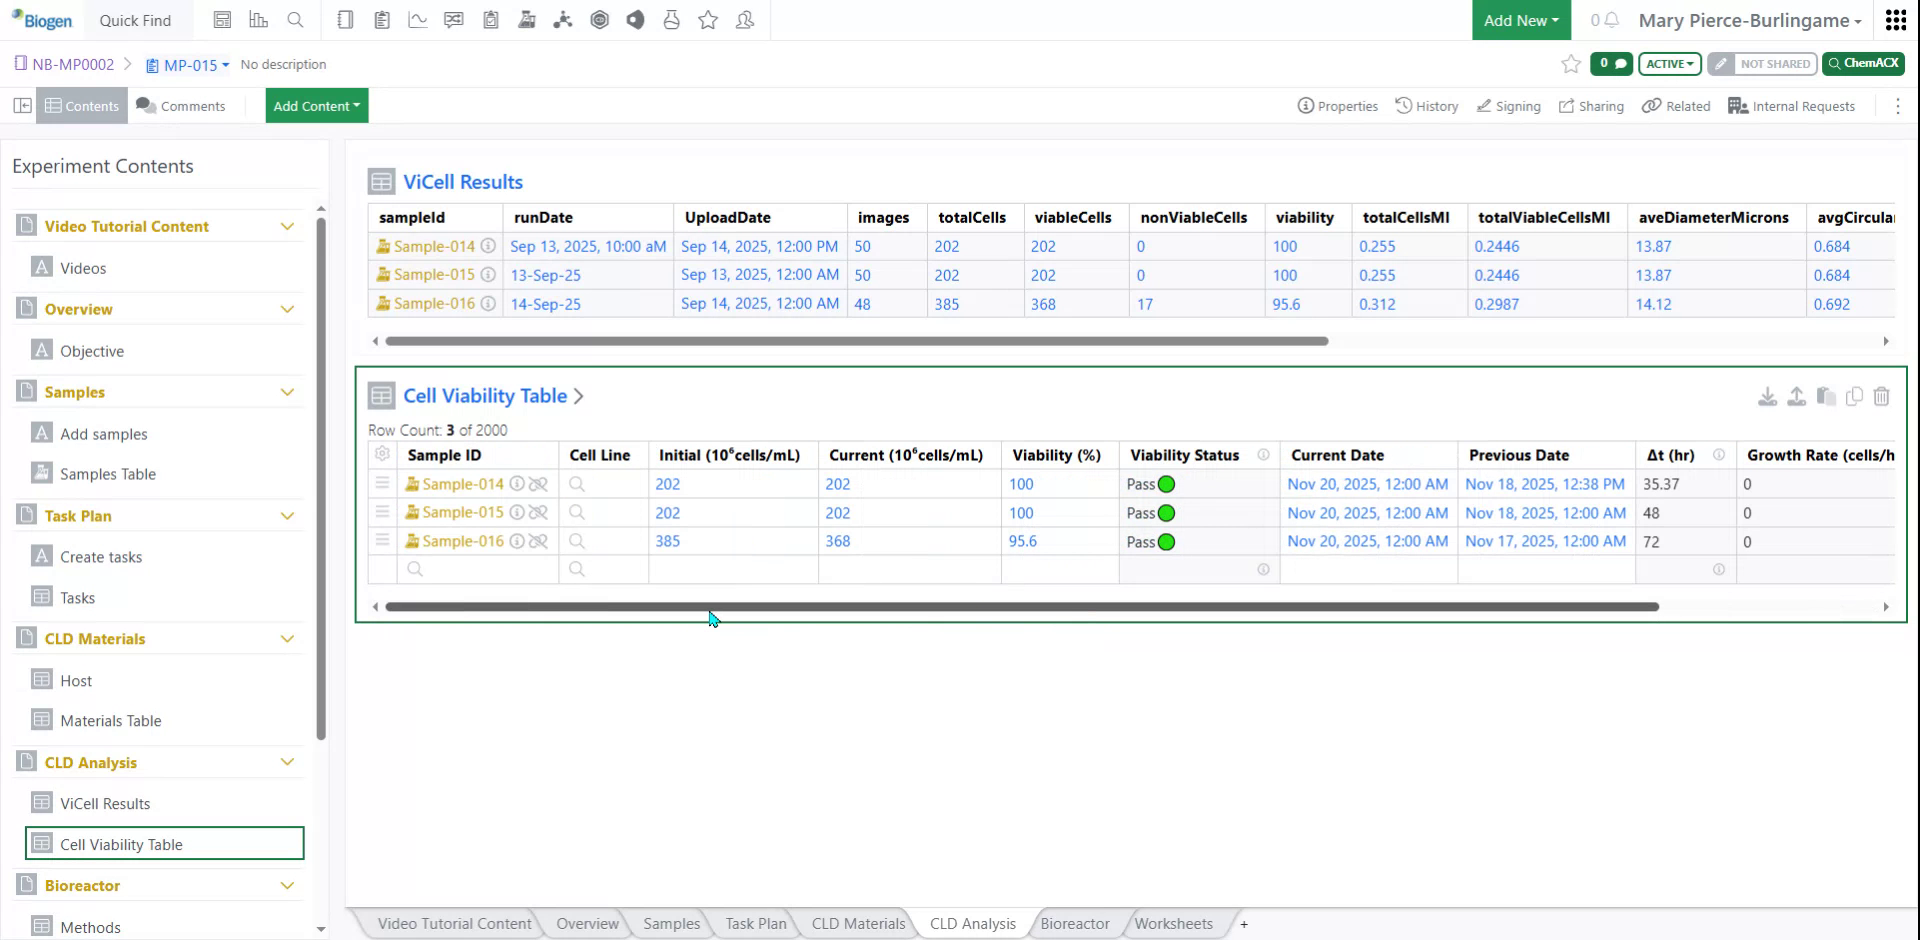Expand the Bioreactor section in the sidebar
Image resolution: width=1920 pixels, height=940 pixels.
point(288,885)
